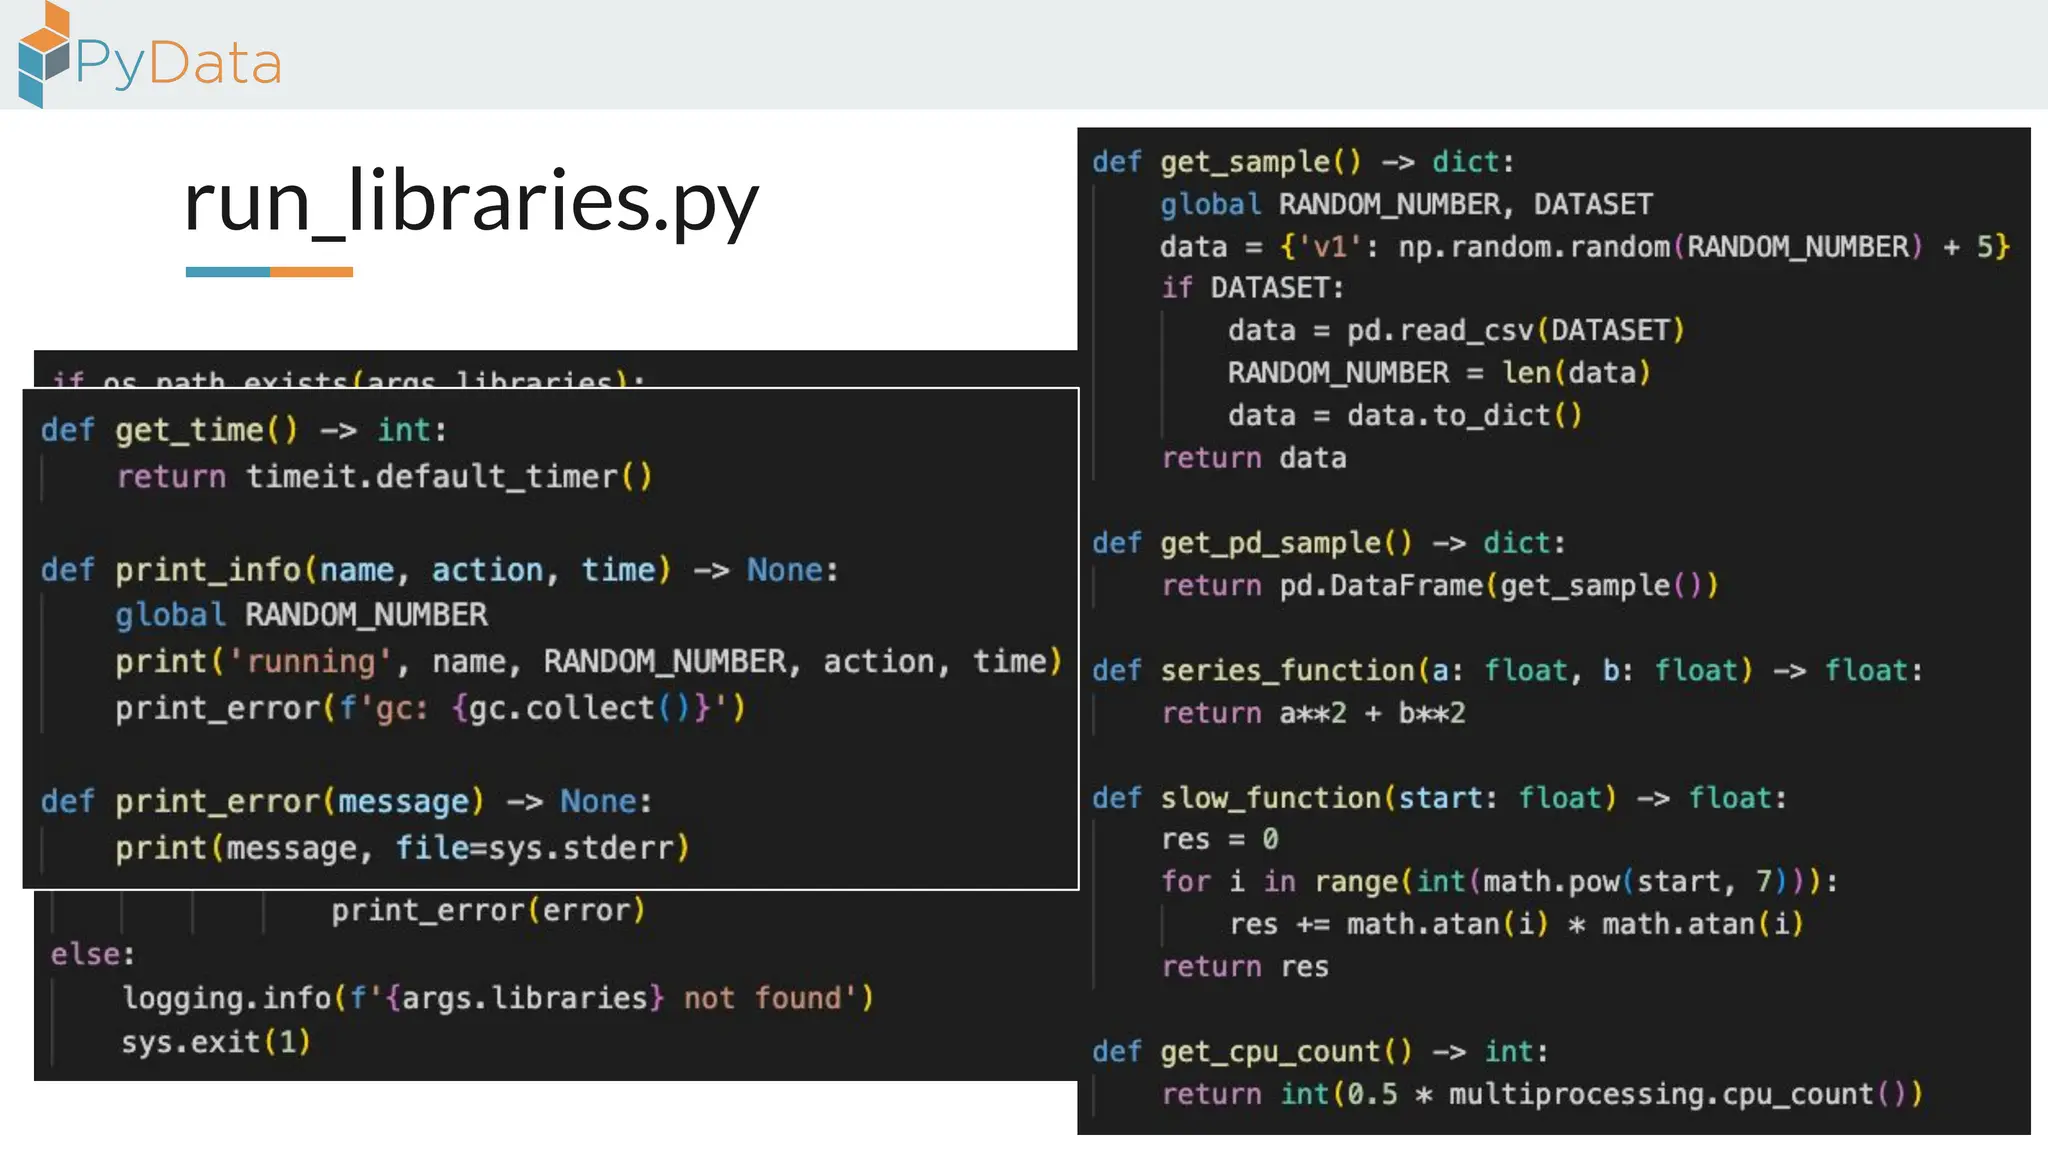The height and width of the screenshot is (1152, 2048).
Task: Select 'def get_pd_sample() -> dict:' line
Action: click(1328, 543)
